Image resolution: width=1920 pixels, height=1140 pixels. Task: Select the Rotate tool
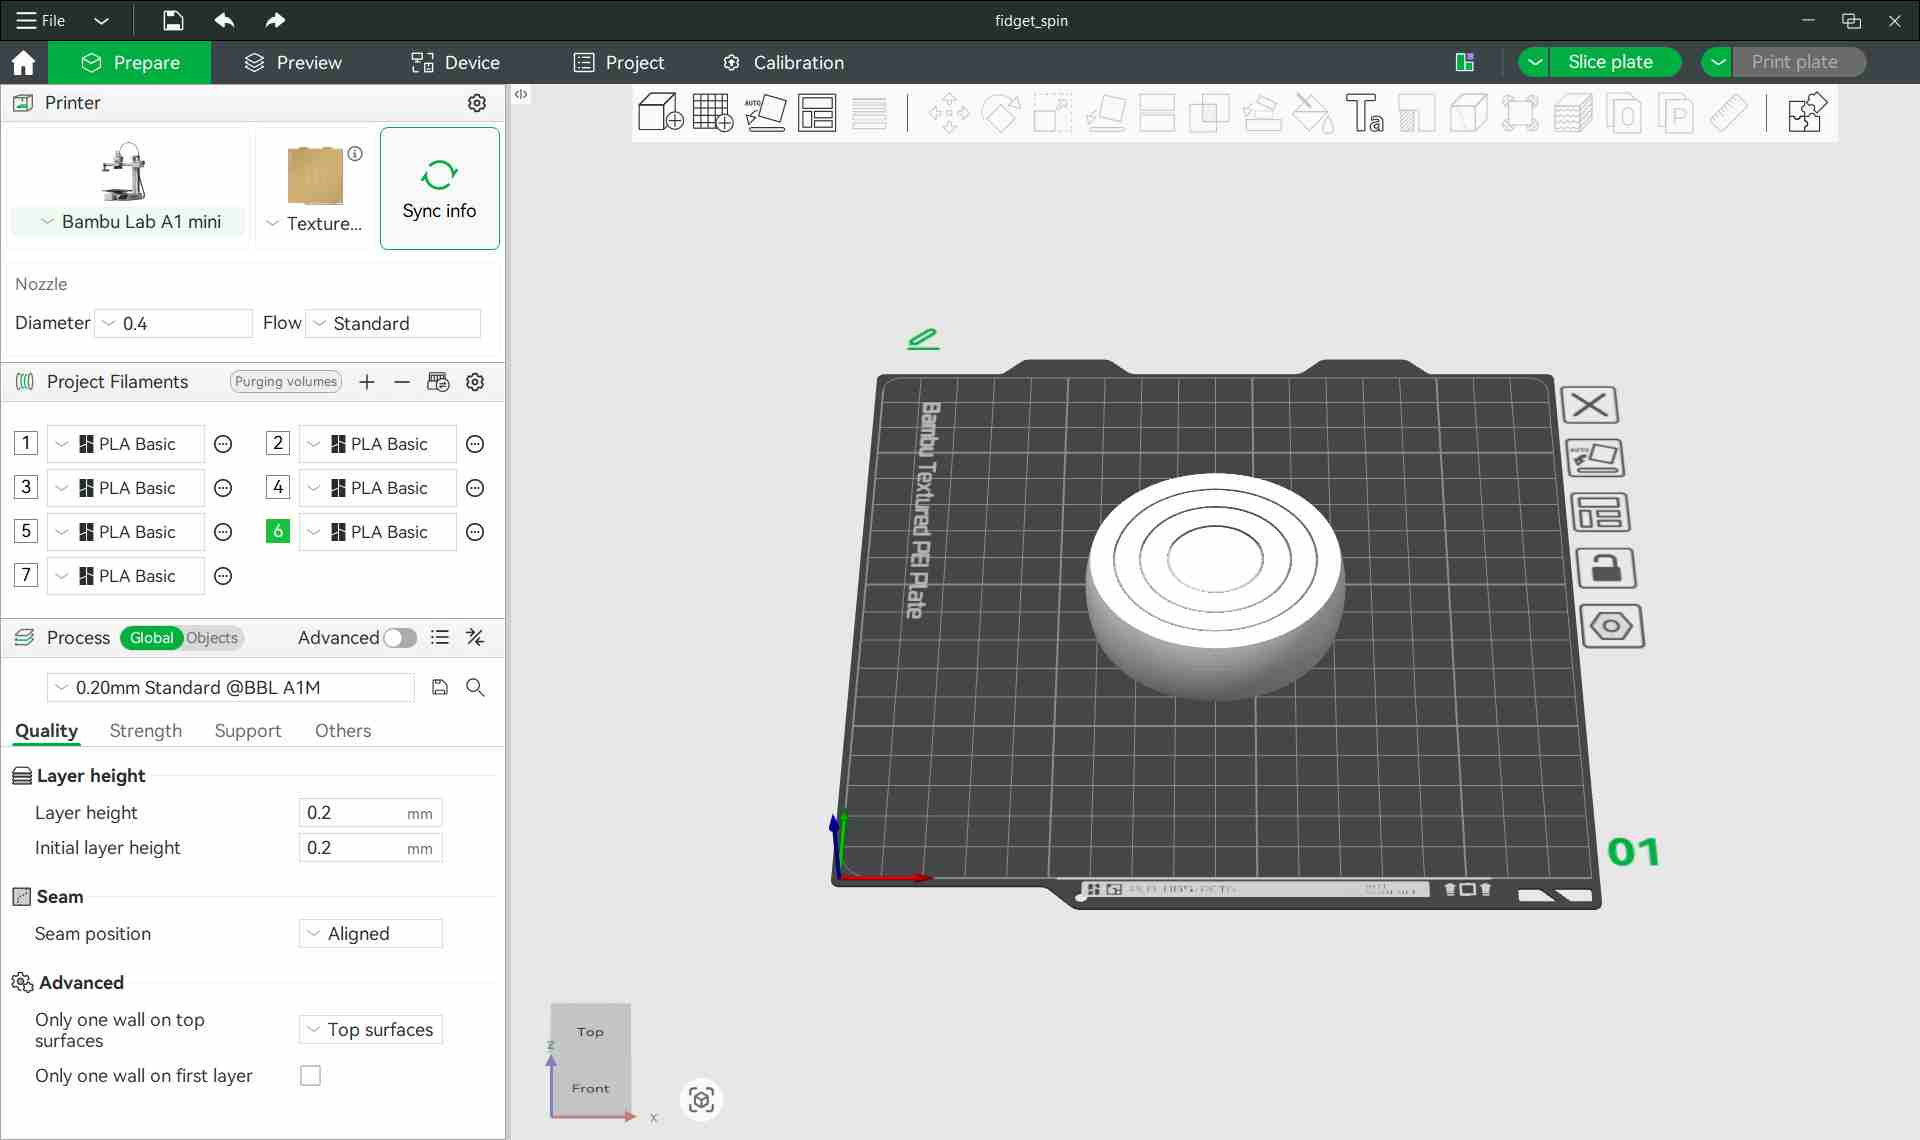[x=1001, y=113]
